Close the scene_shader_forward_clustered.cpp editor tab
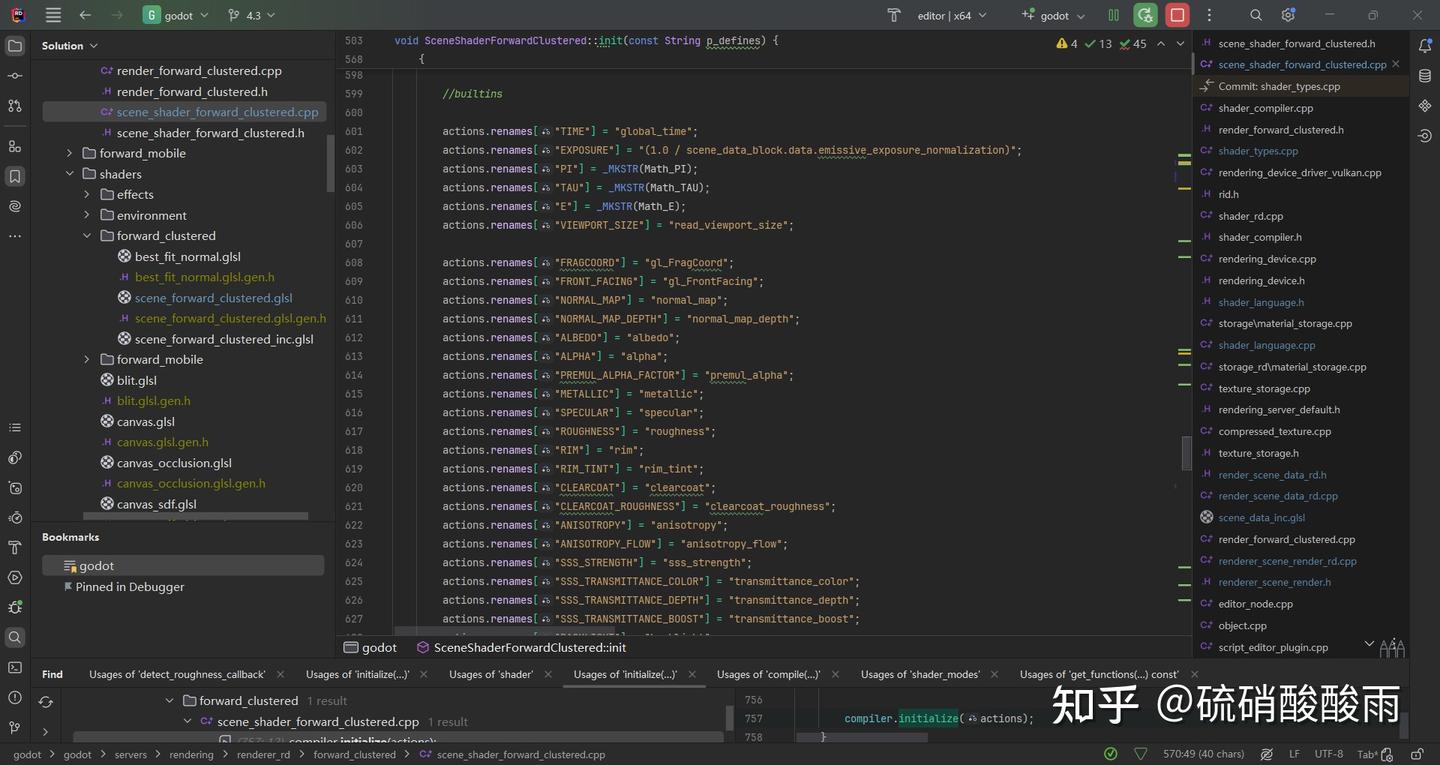1440x765 pixels. coord(1396,64)
